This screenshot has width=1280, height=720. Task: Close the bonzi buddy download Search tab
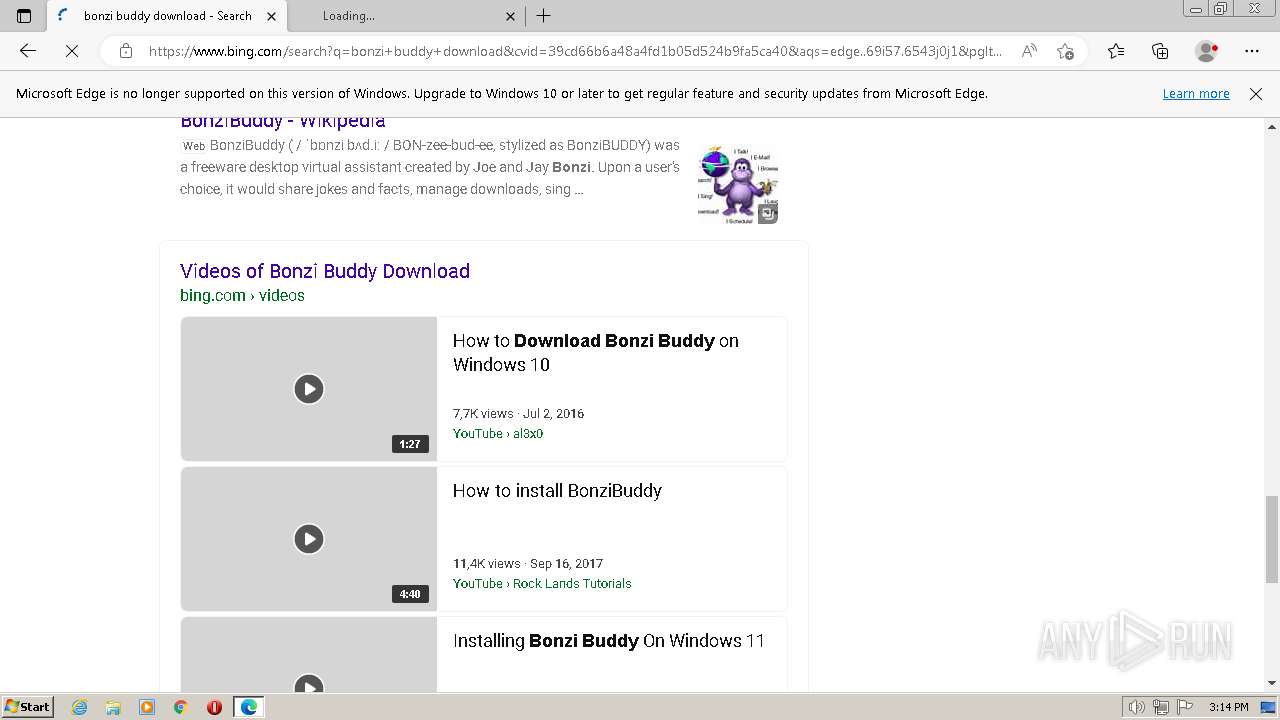(x=271, y=16)
